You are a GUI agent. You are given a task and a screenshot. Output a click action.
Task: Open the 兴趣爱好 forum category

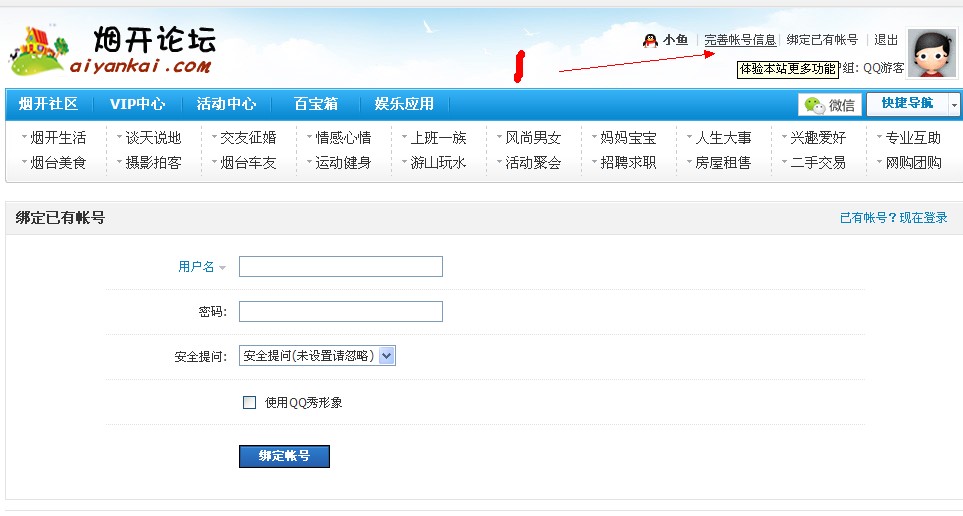(x=818, y=138)
